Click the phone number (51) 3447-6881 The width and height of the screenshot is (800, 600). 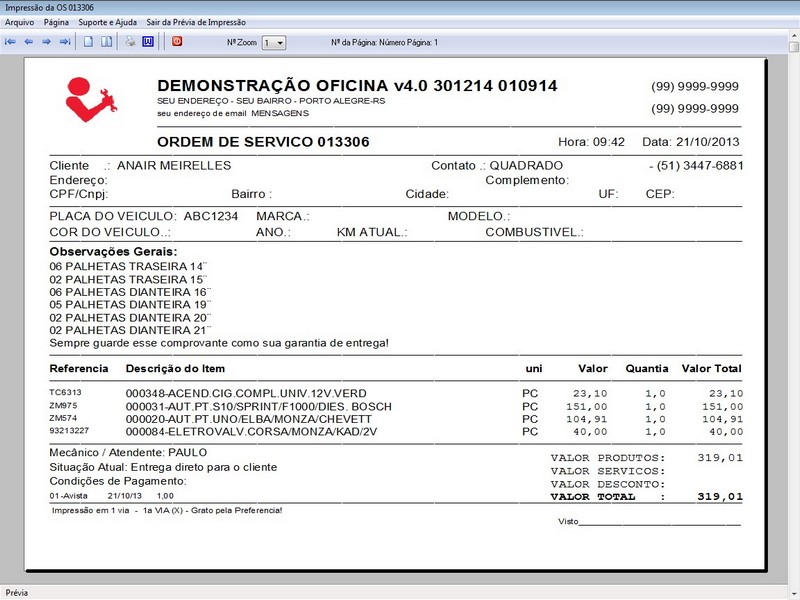[x=700, y=165]
